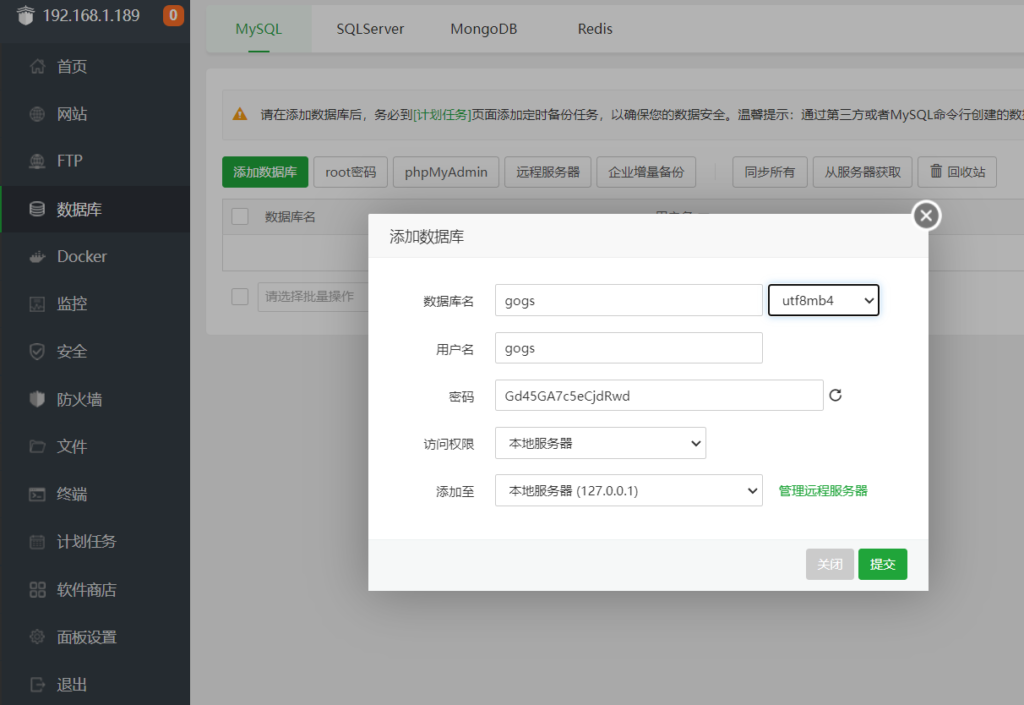
Task: Click the gear icon beside 面板设置
Action: point(37,636)
